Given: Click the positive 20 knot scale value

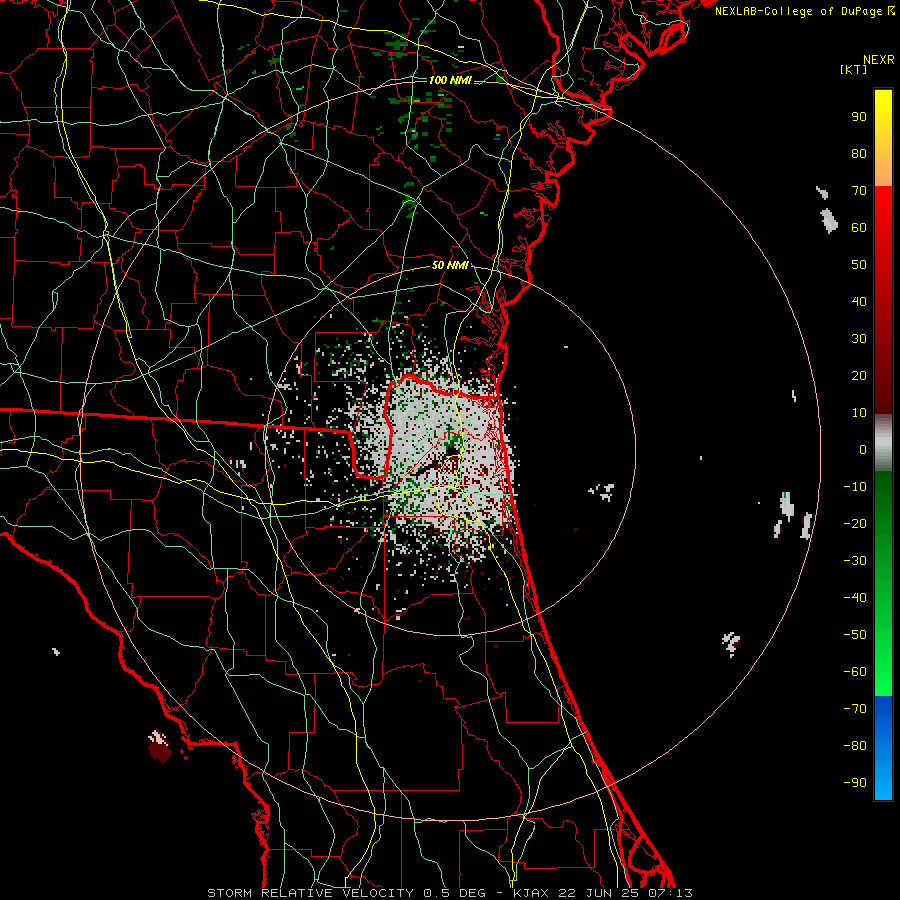Looking at the screenshot, I should click(859, 375).
